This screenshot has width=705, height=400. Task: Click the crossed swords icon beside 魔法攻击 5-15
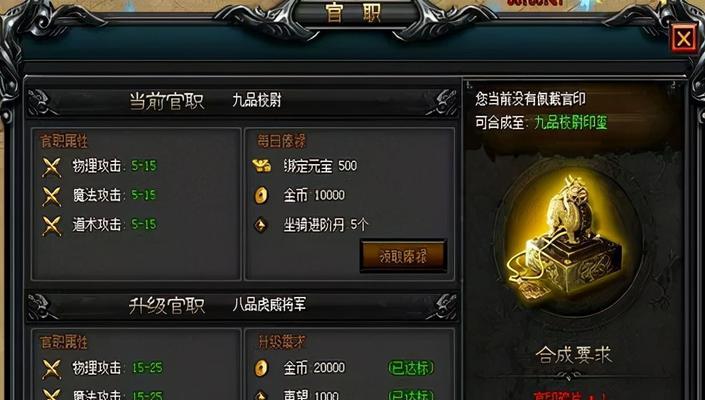coord(51,196)
